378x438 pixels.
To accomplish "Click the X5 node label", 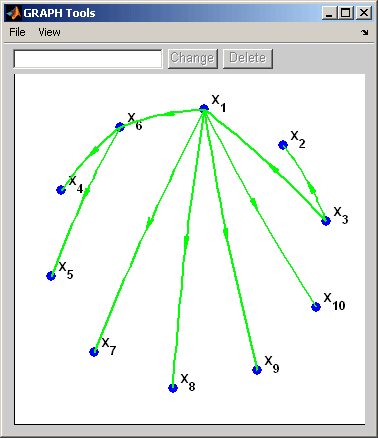I will [x=66, y=270].
